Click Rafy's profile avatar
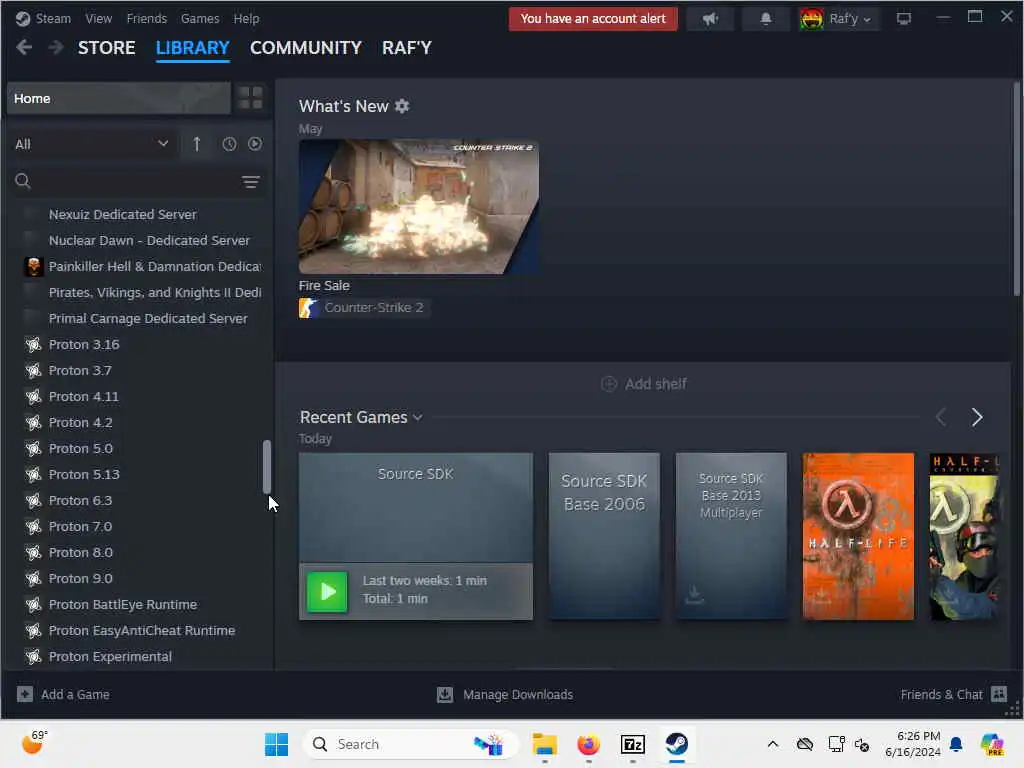Image resolution: width=1024 pixels, height=768 pixels. click(x=812, y=19)
